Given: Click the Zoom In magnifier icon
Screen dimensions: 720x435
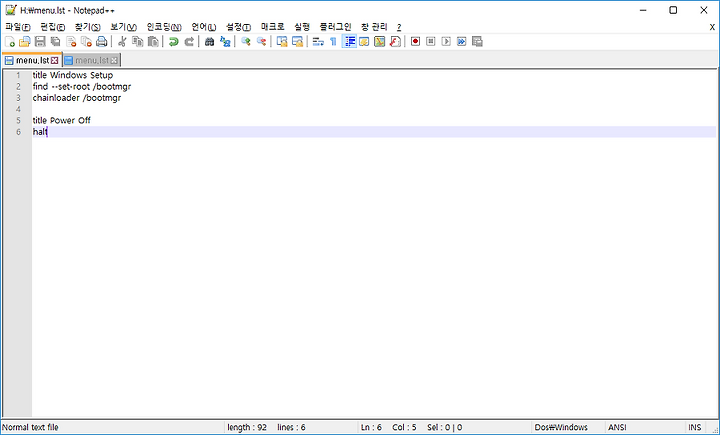Looking at the screenshot, I should click(246, 42).
